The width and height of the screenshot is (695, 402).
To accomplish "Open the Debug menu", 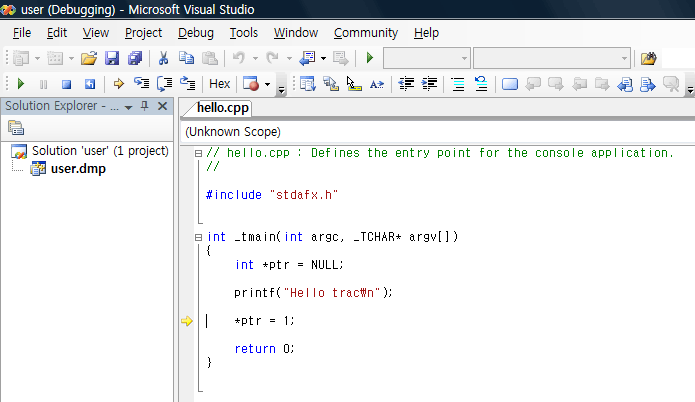I will [196, 33].
